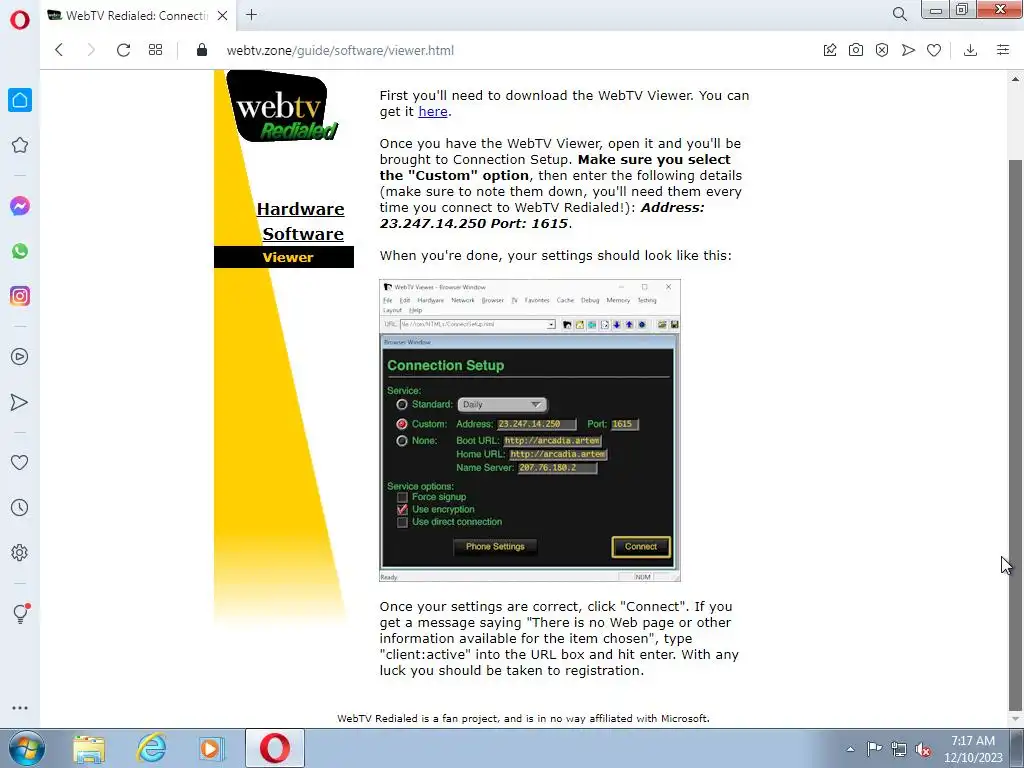Open Speed Dial start page grid
Image resolution: width=1024 pixels, height=768 pixels.
tap(155, 50)
